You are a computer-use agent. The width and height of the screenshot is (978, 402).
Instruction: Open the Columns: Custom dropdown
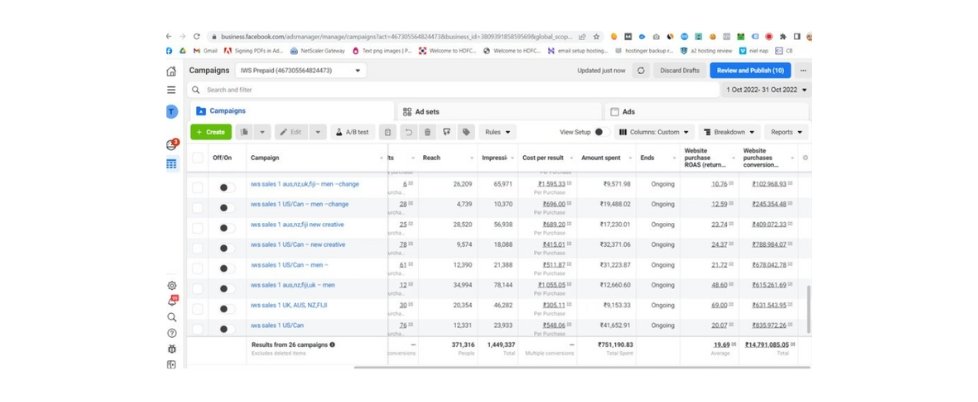(656, 131)
